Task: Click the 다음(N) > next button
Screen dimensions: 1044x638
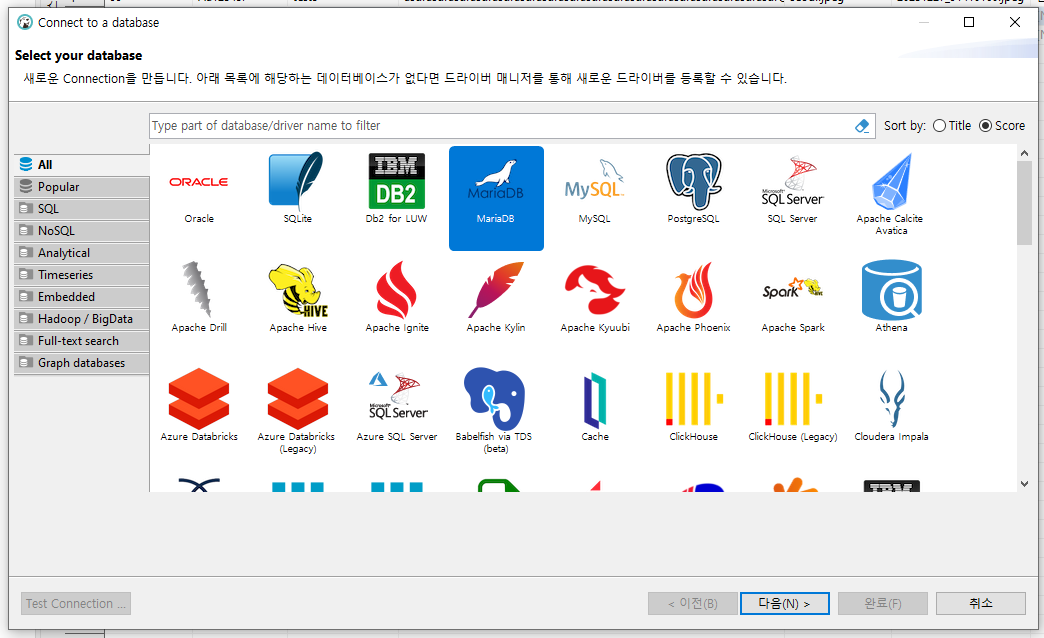Action: point(784,603)
